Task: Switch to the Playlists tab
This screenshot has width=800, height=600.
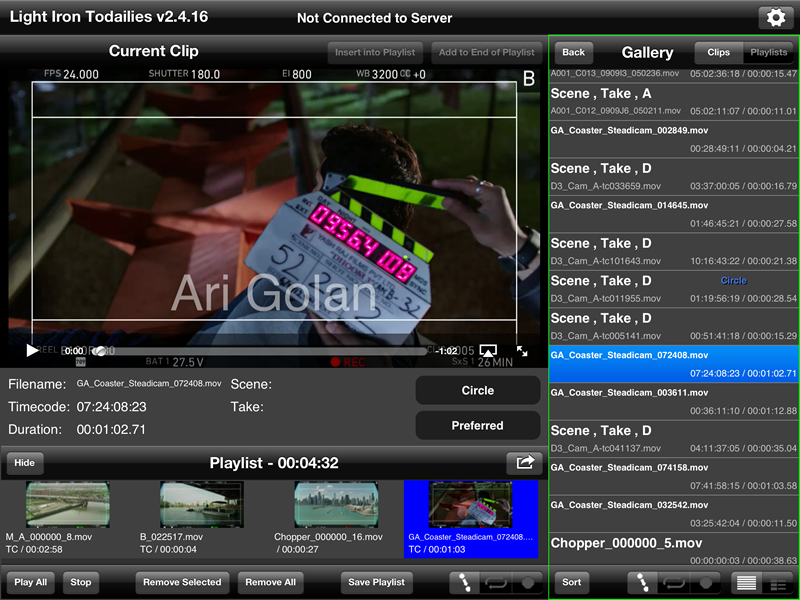Action: click(768, 52)
